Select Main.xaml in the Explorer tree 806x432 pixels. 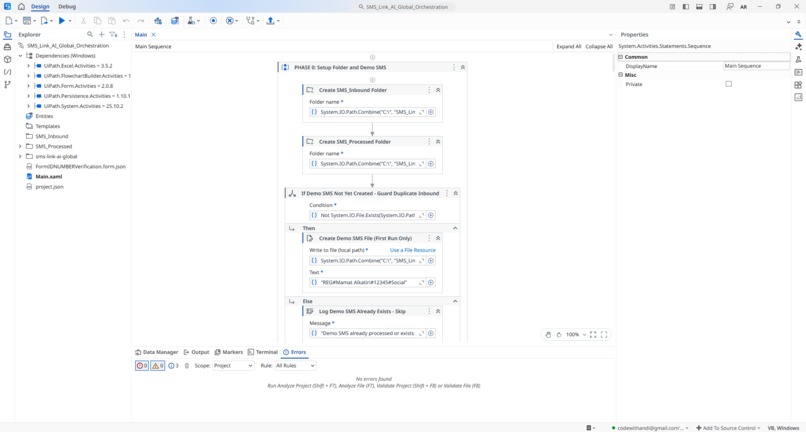click(x=49, y=176)
